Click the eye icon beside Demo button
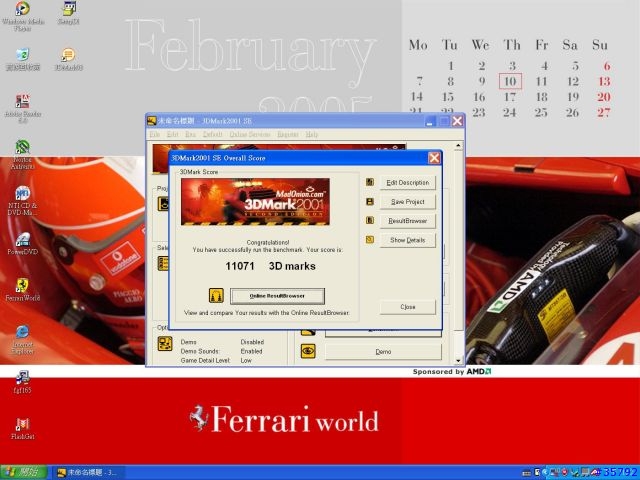 tap(308, 351)
